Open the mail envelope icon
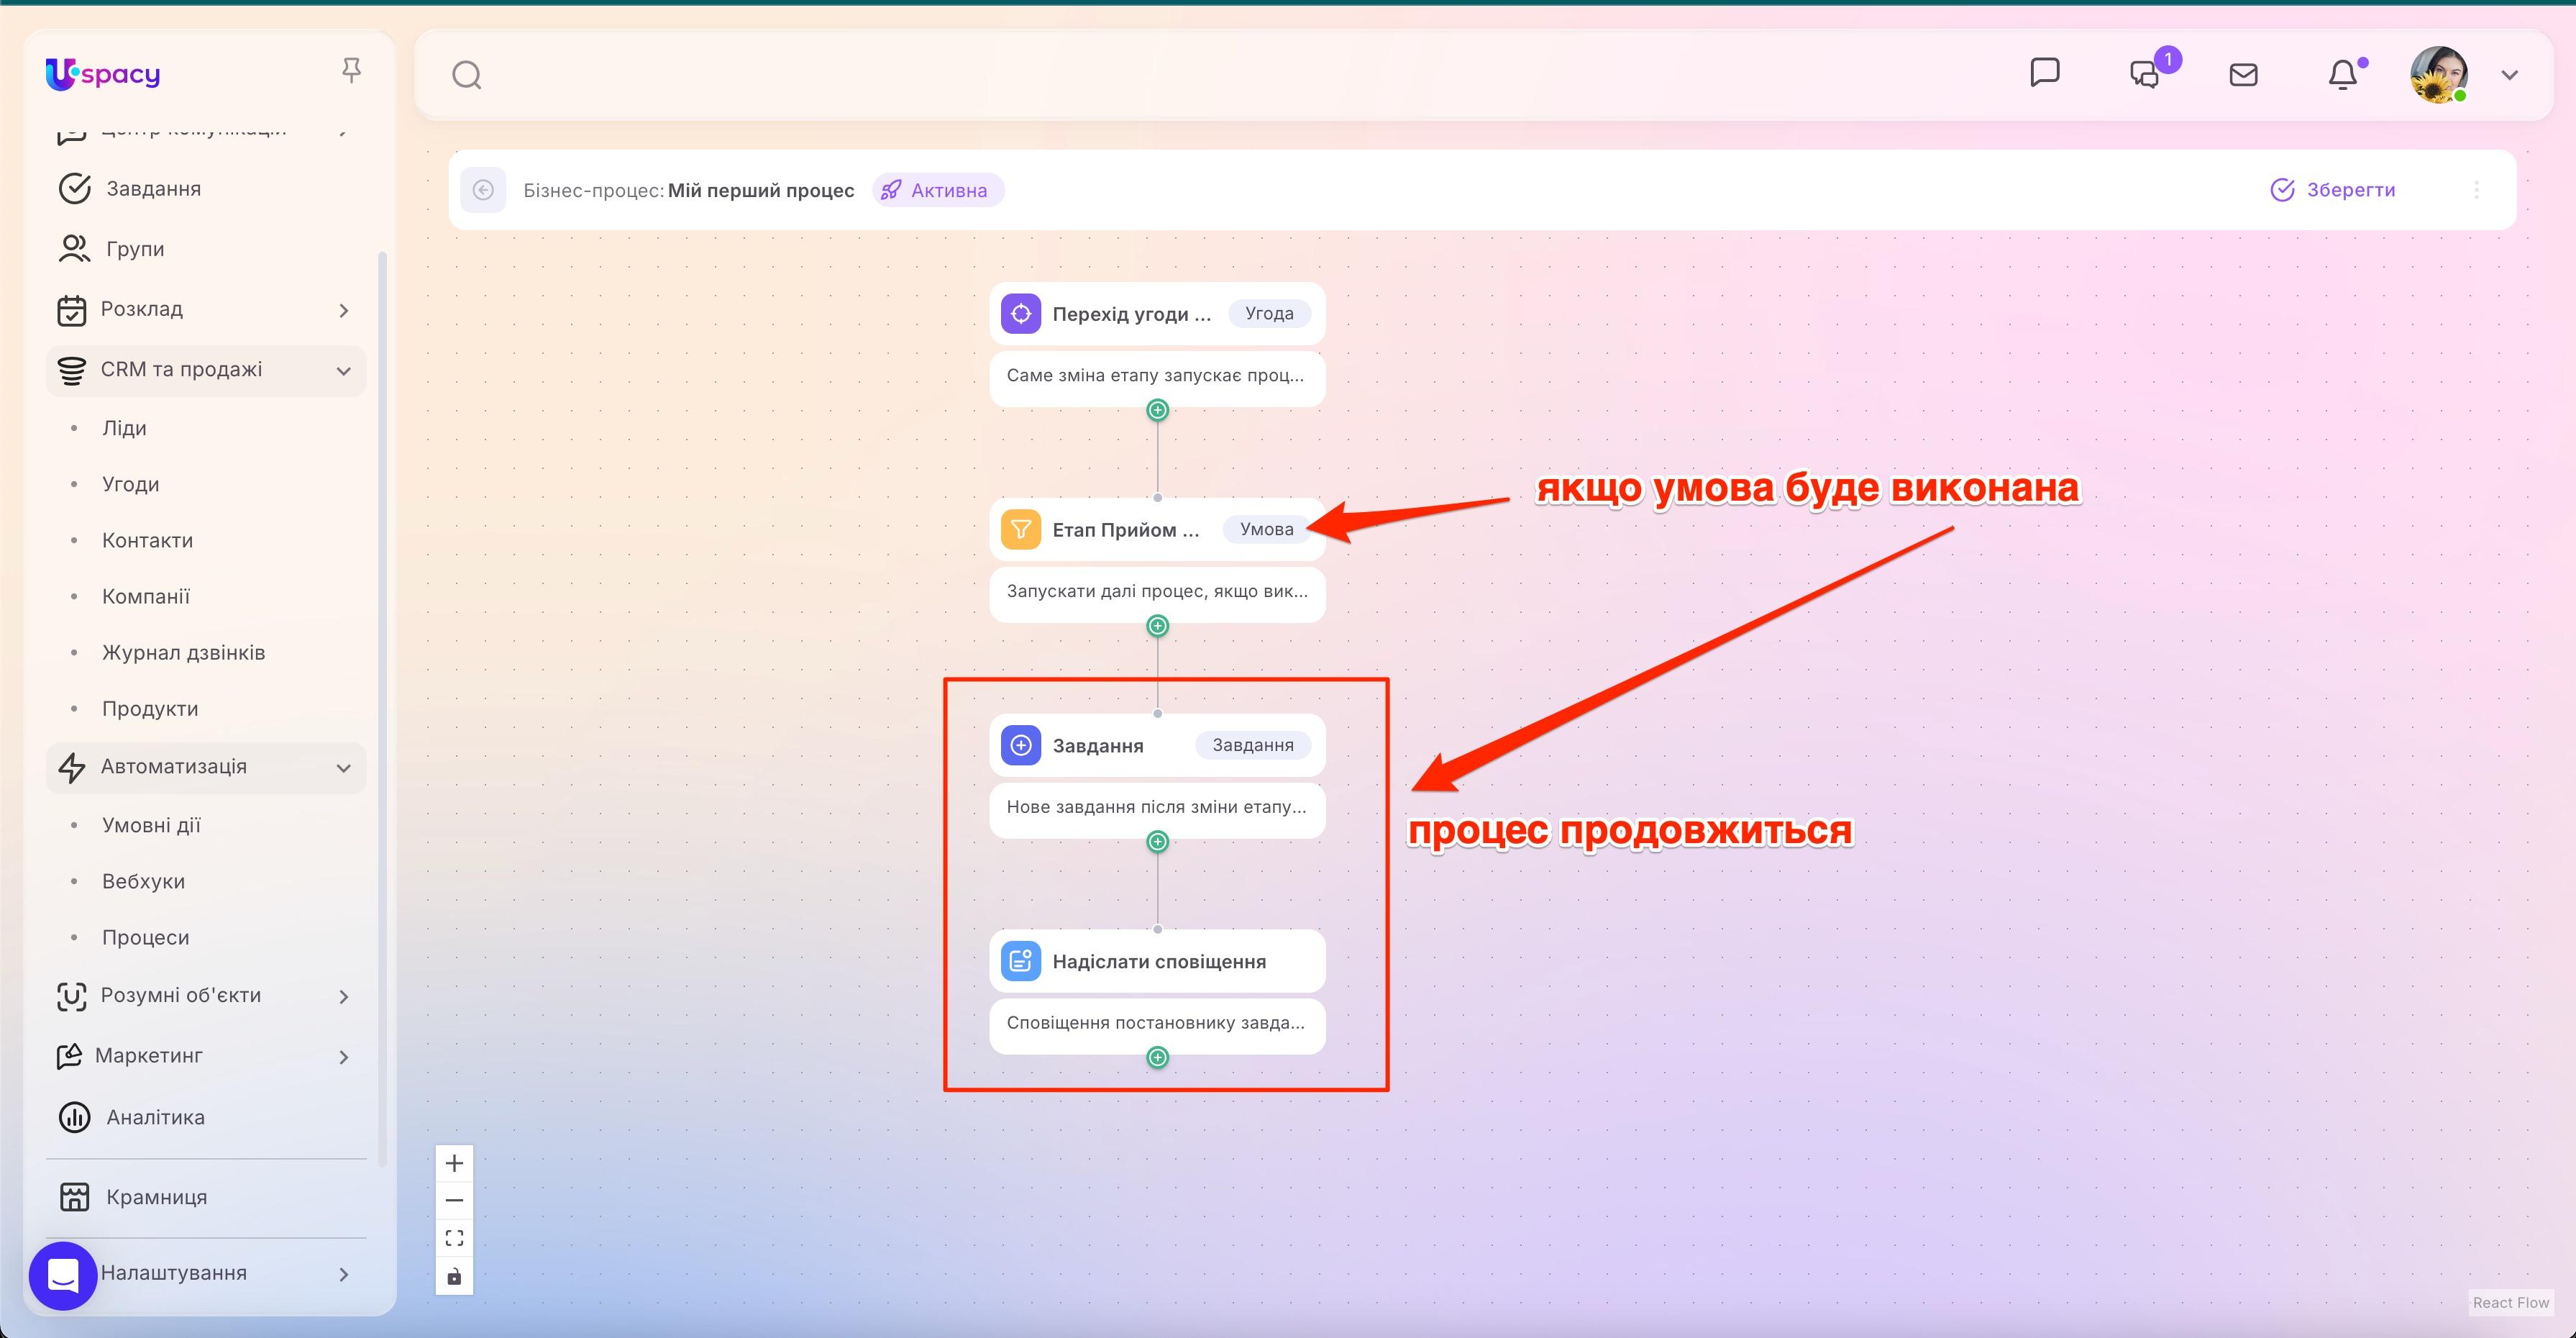The image size is (2576, 1338). click(2243, 74)
